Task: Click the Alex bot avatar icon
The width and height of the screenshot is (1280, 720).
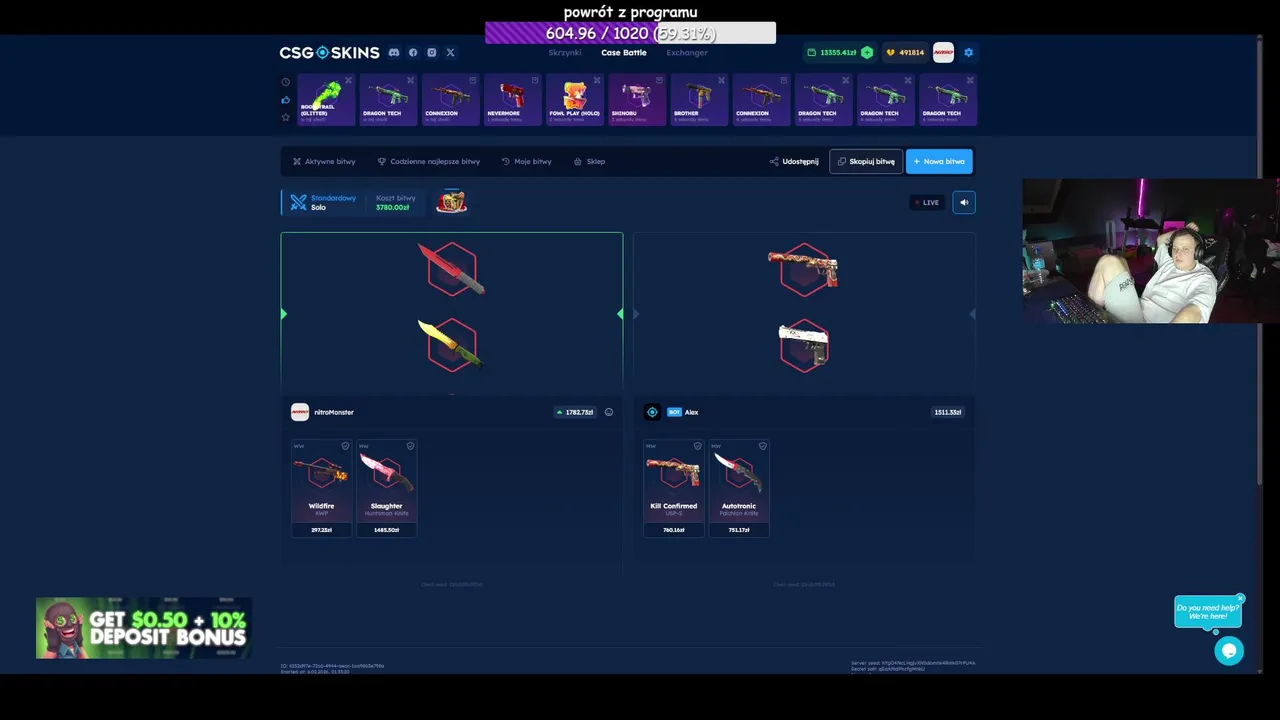Action: coord(652,412)
